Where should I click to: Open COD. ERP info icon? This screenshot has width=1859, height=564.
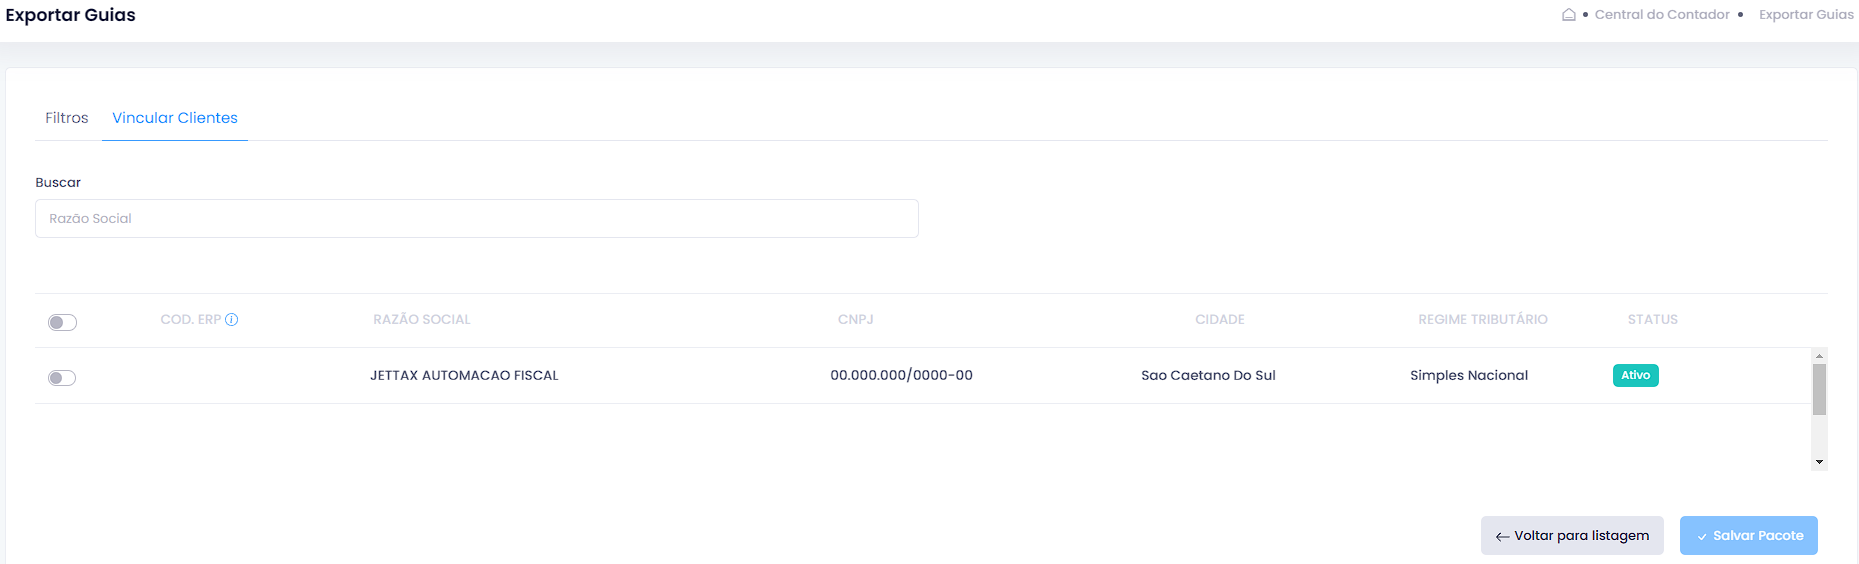click(x=231, y=320)
